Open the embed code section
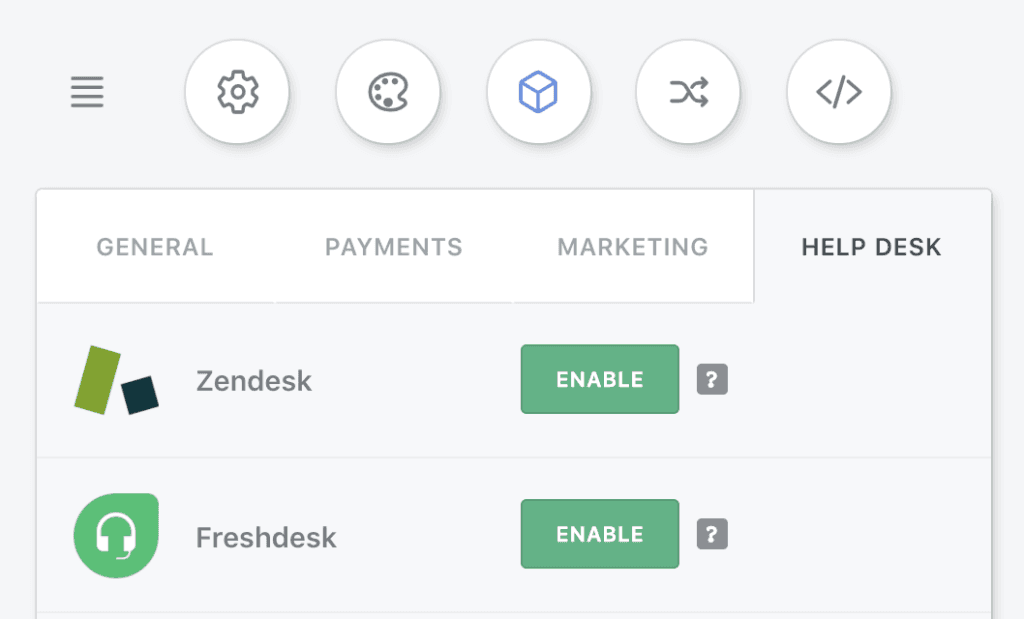Screen dimensions: 1024x619 coord(839,91)
